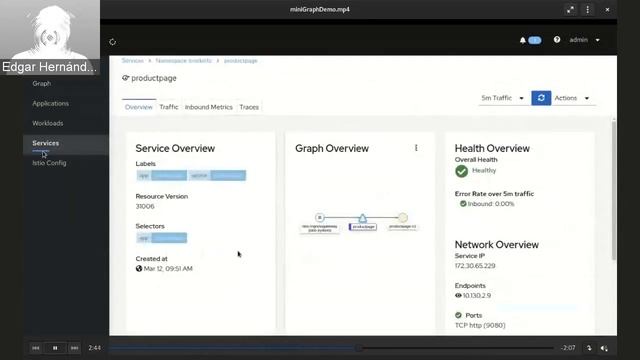640x360 pixels.
Task: Open the Actions dropdown menu
Action: (572, 98)
